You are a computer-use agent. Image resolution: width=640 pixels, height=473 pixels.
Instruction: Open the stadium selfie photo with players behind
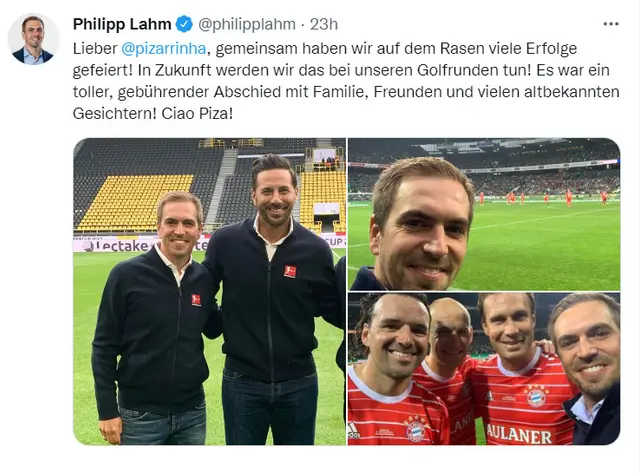484,214
